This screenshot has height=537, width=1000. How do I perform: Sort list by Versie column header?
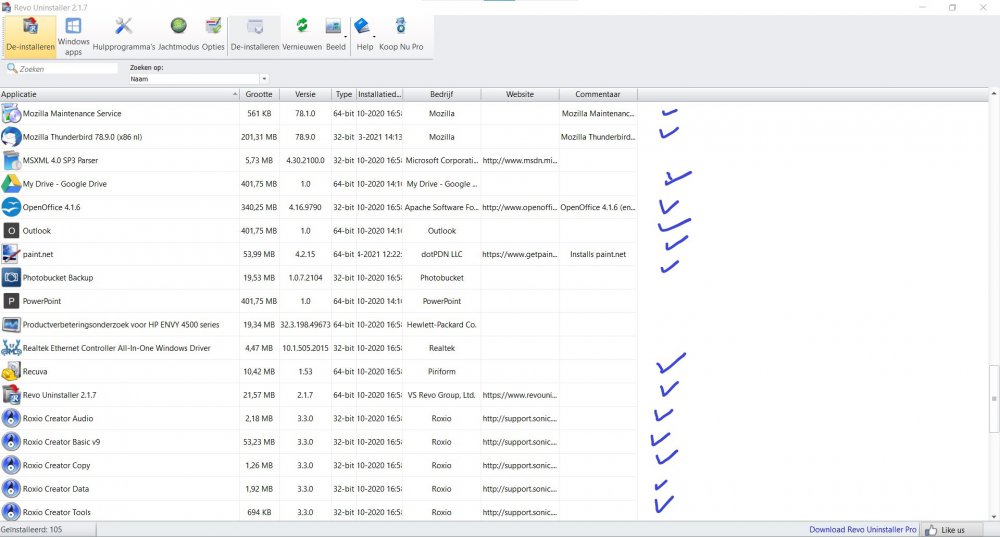(x=305, y=95)
